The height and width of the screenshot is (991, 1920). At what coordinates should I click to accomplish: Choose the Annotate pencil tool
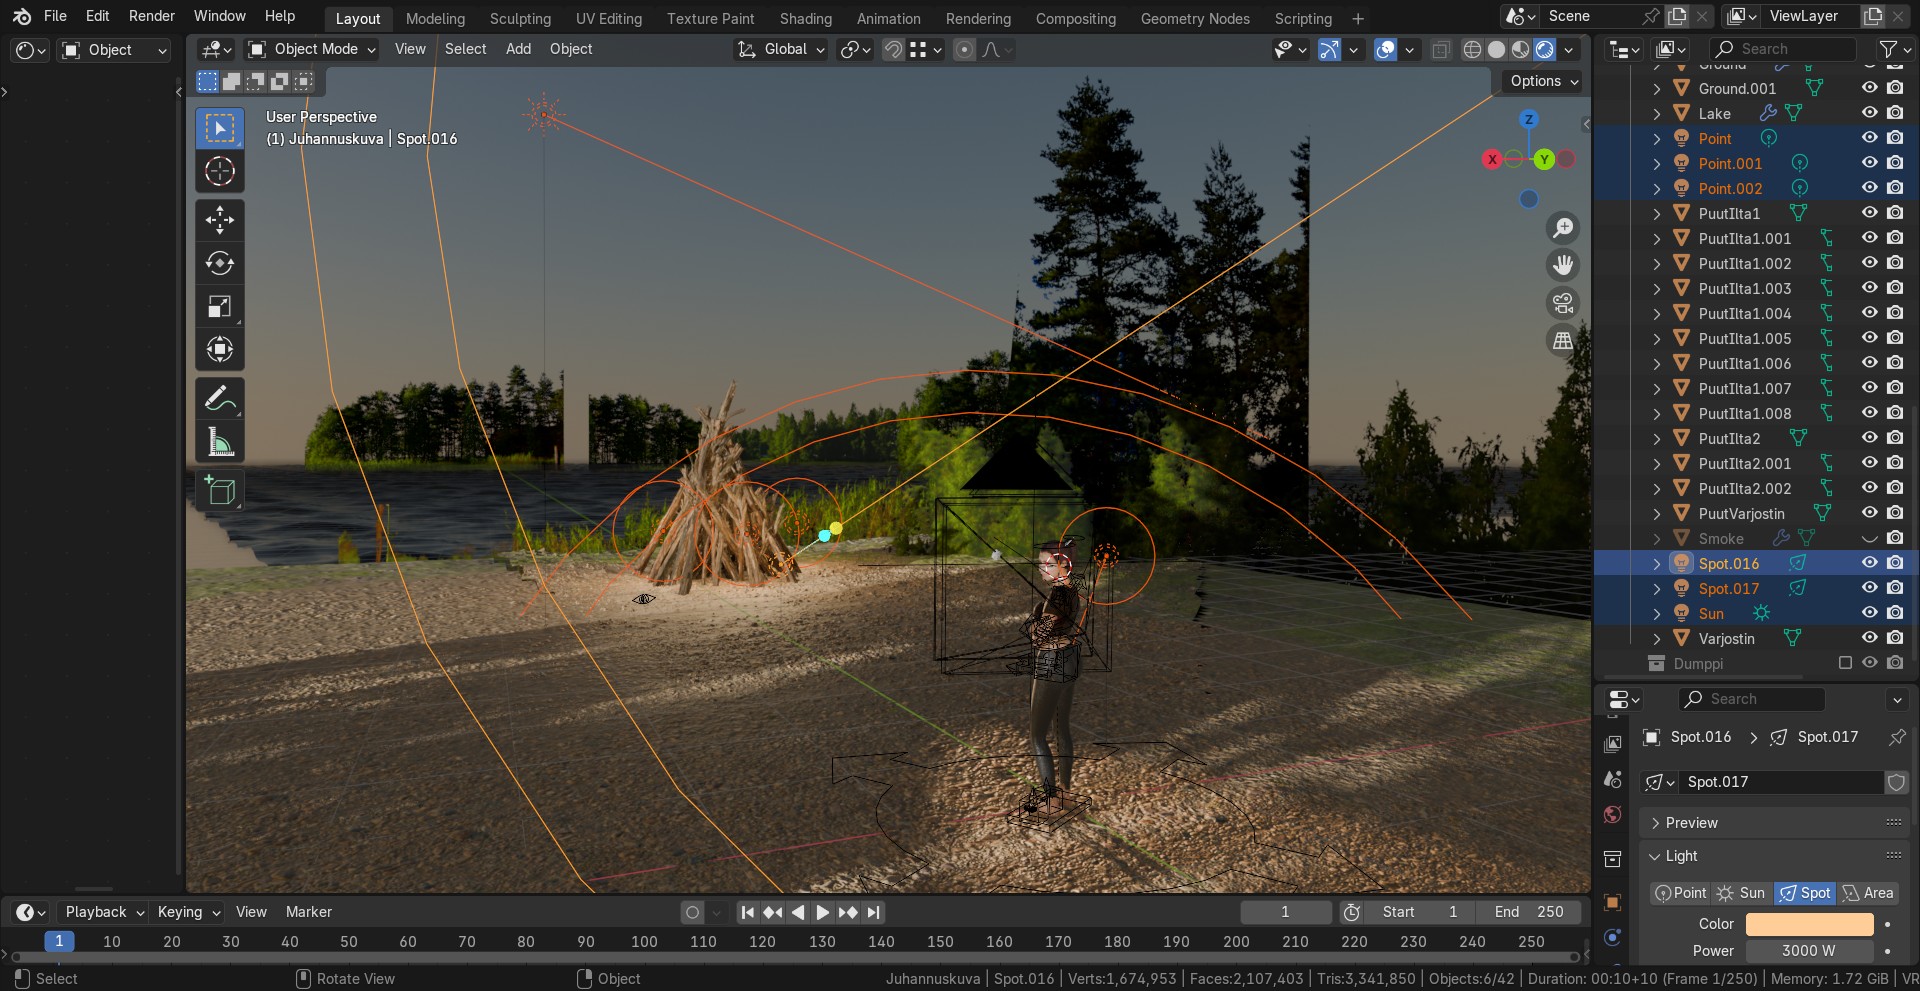click(220, 399)
